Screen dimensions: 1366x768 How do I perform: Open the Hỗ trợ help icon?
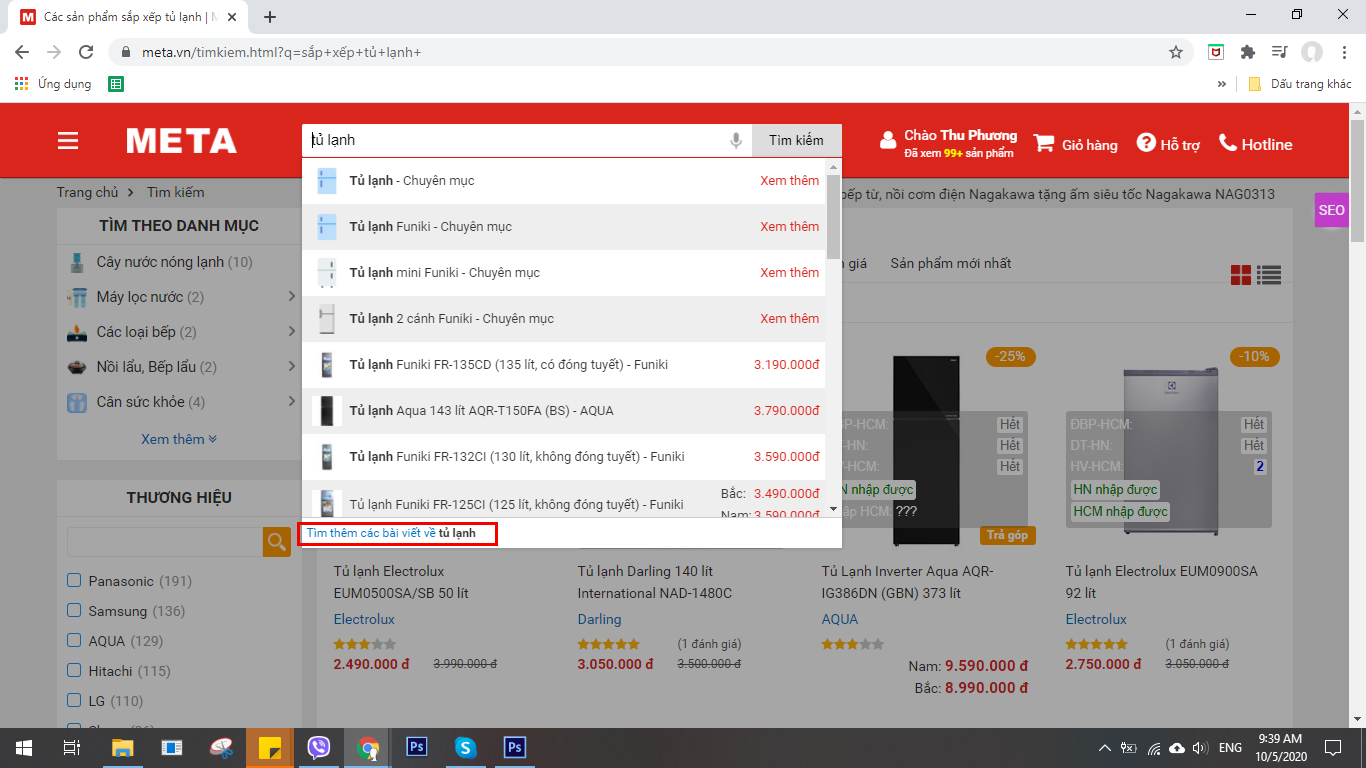[x=1146, y=144]
